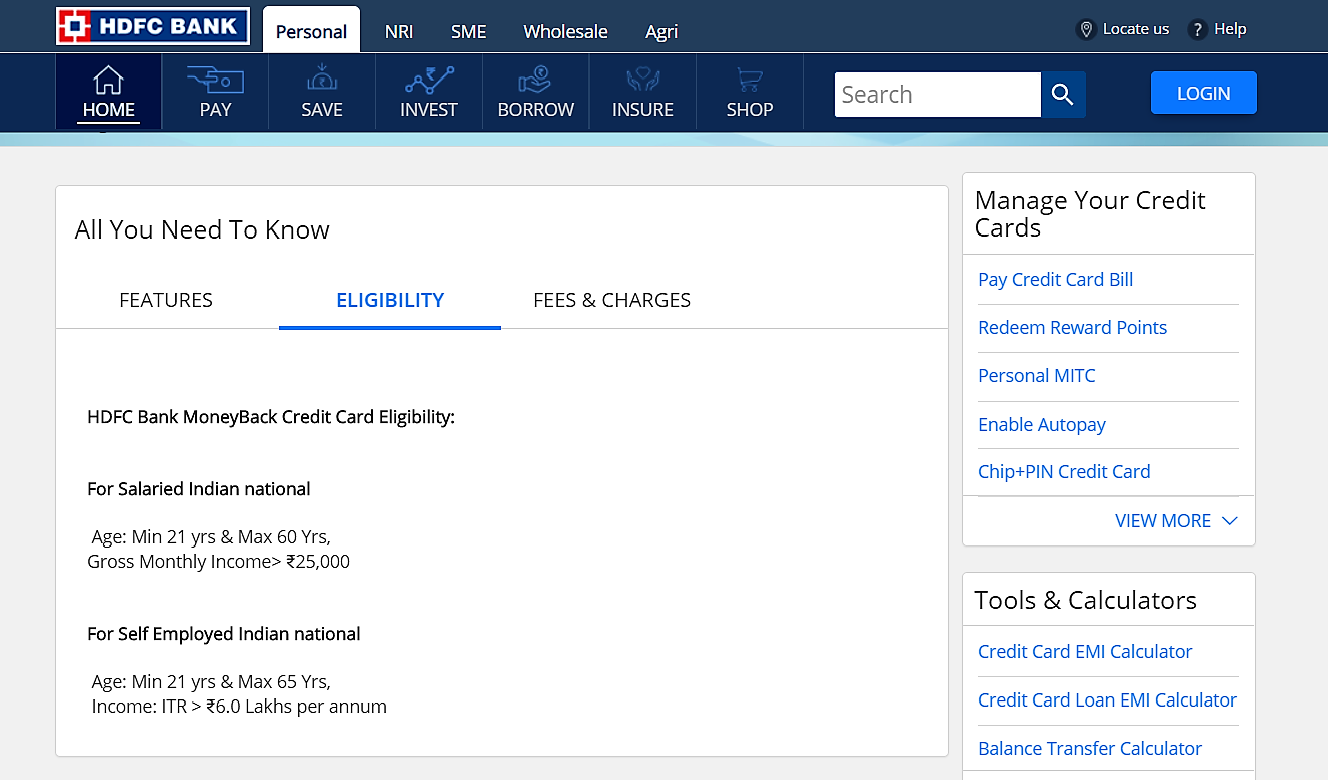The height and width of the screenshot is (780, 1328).
Task: Click 'Age: Min 21 yrs & Max 65 Yrs' text
Action: 210,682
